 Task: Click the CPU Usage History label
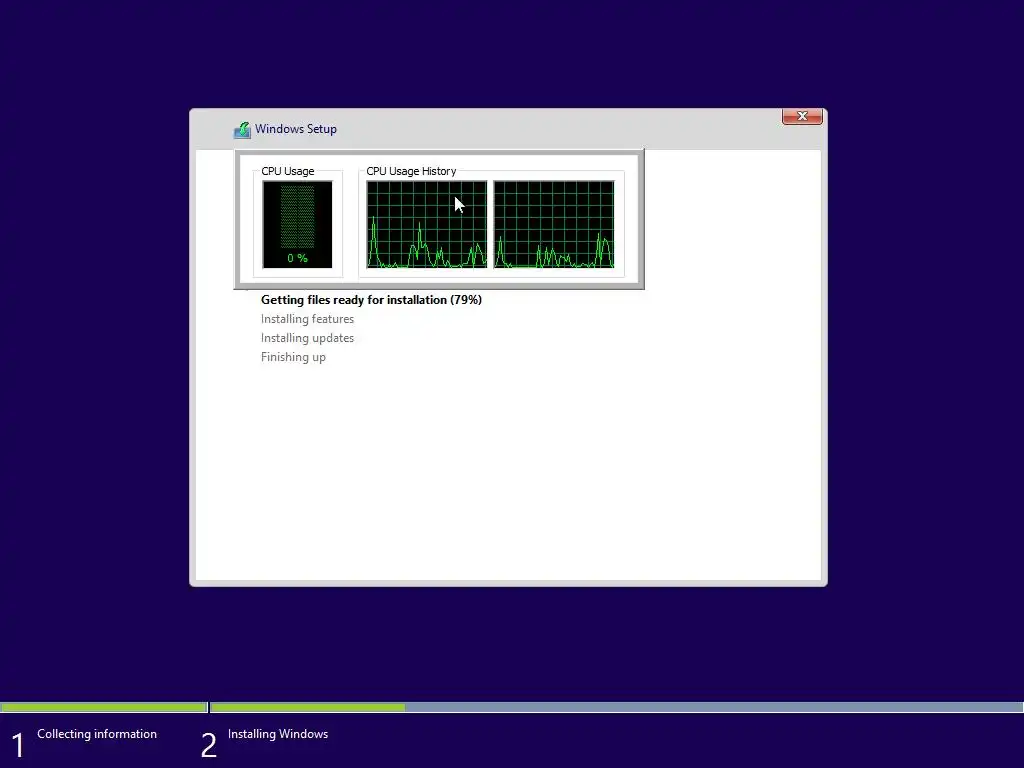411,171
